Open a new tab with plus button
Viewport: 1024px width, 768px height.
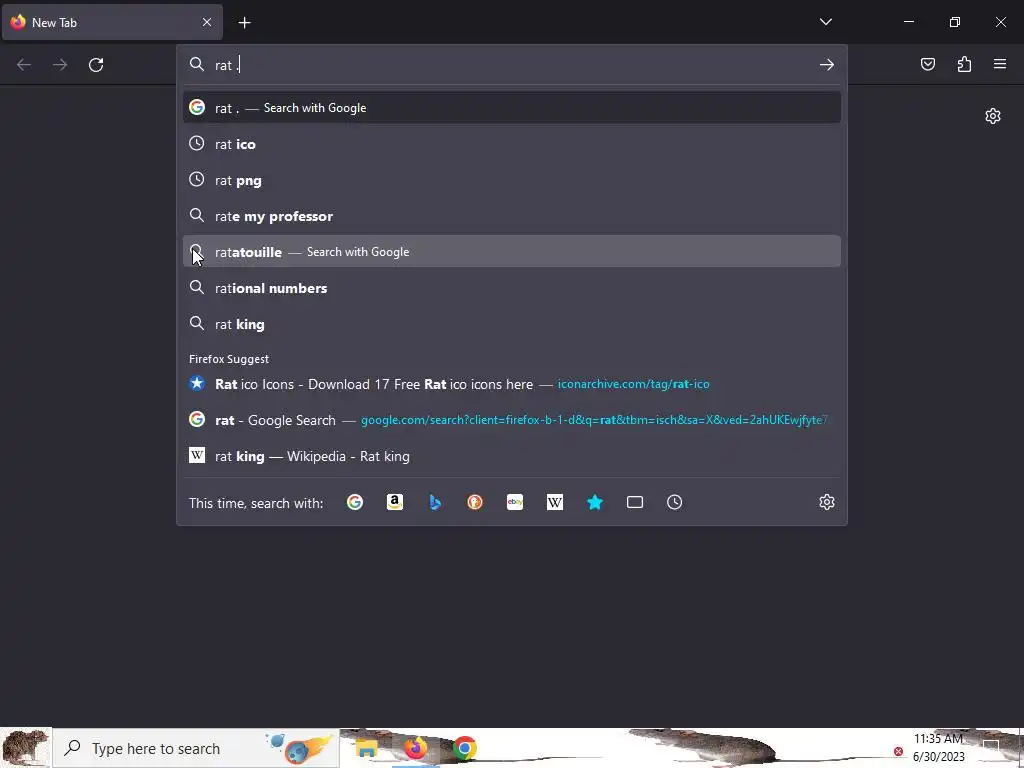tap(244, 23)
